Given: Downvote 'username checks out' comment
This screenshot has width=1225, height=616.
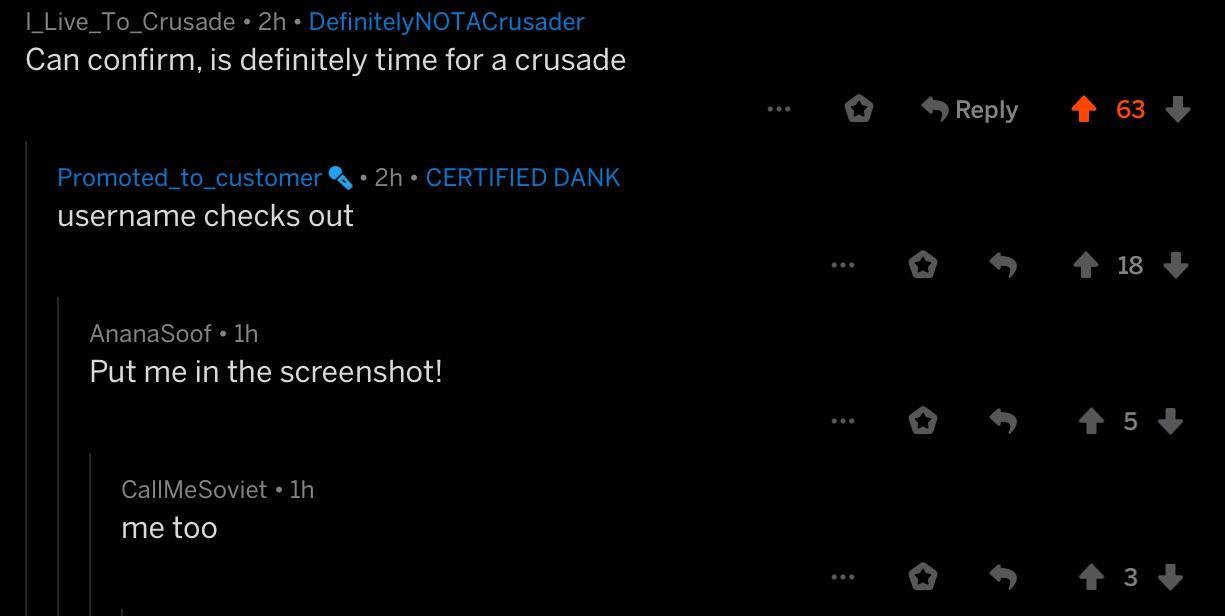Looking at the screenshot, I should click(x=1176, y=265).
